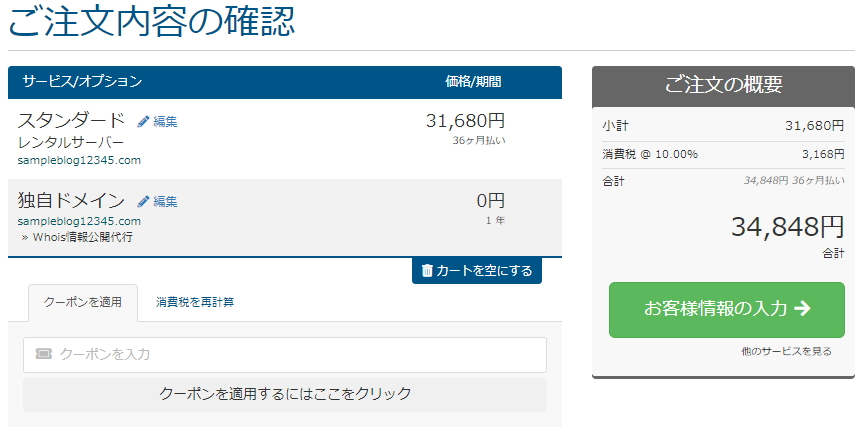862x434 pixels.
Task: Open 編集 link for スタンダード plan
Action: point(165,122)
